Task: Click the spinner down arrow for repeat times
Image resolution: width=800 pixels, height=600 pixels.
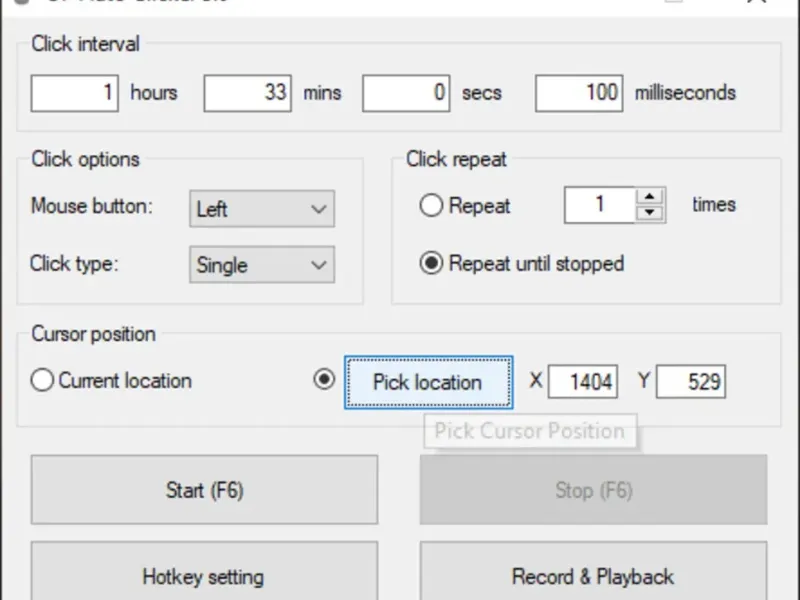Action: coord(651,212)
